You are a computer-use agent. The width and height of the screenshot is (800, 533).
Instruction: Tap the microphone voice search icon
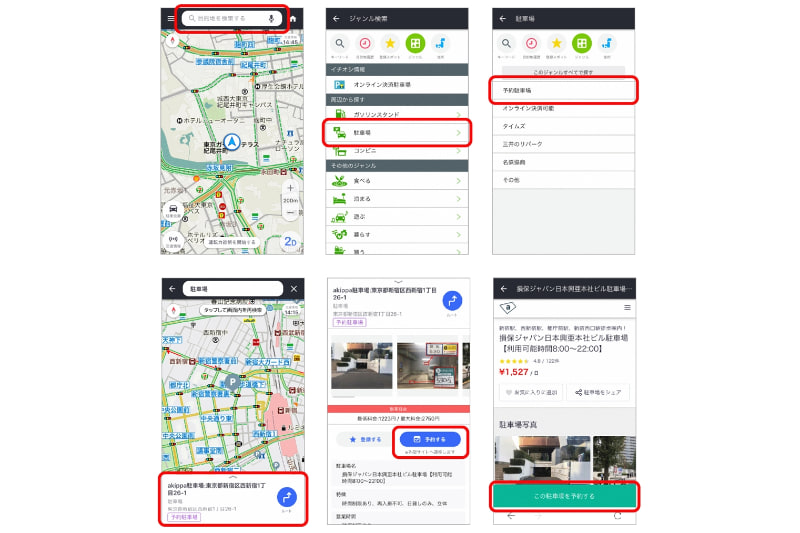[x=271, y=18]
